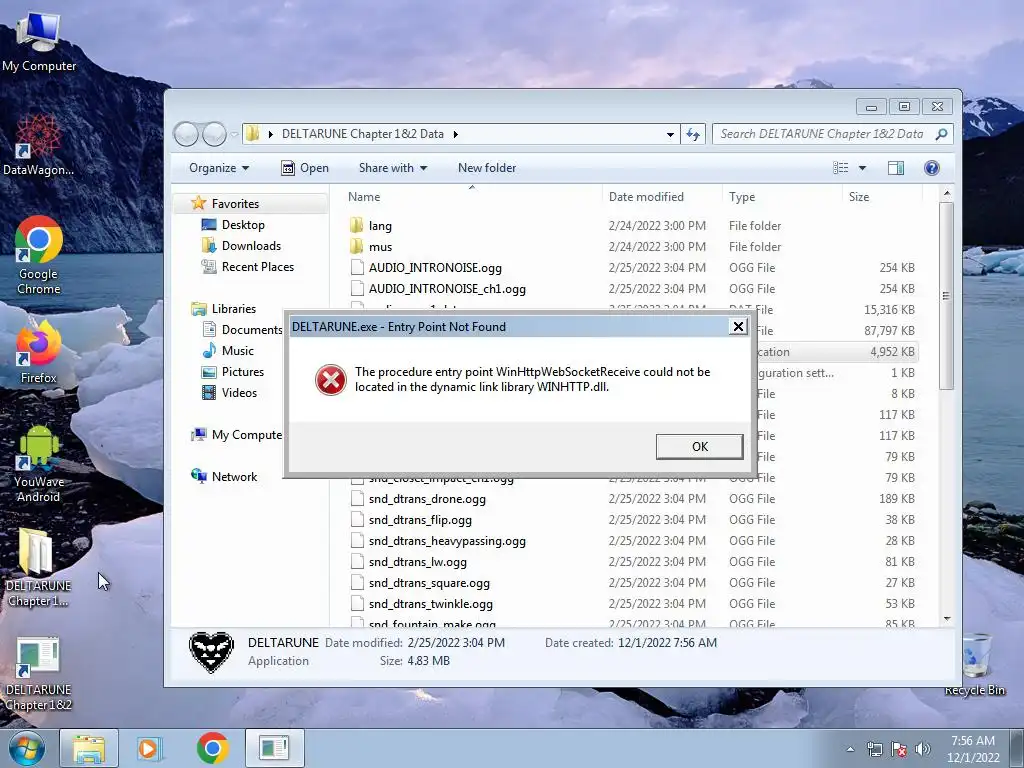Click the Explorer forward navigation button
The image size is (1024, 768).
(214, 134)
